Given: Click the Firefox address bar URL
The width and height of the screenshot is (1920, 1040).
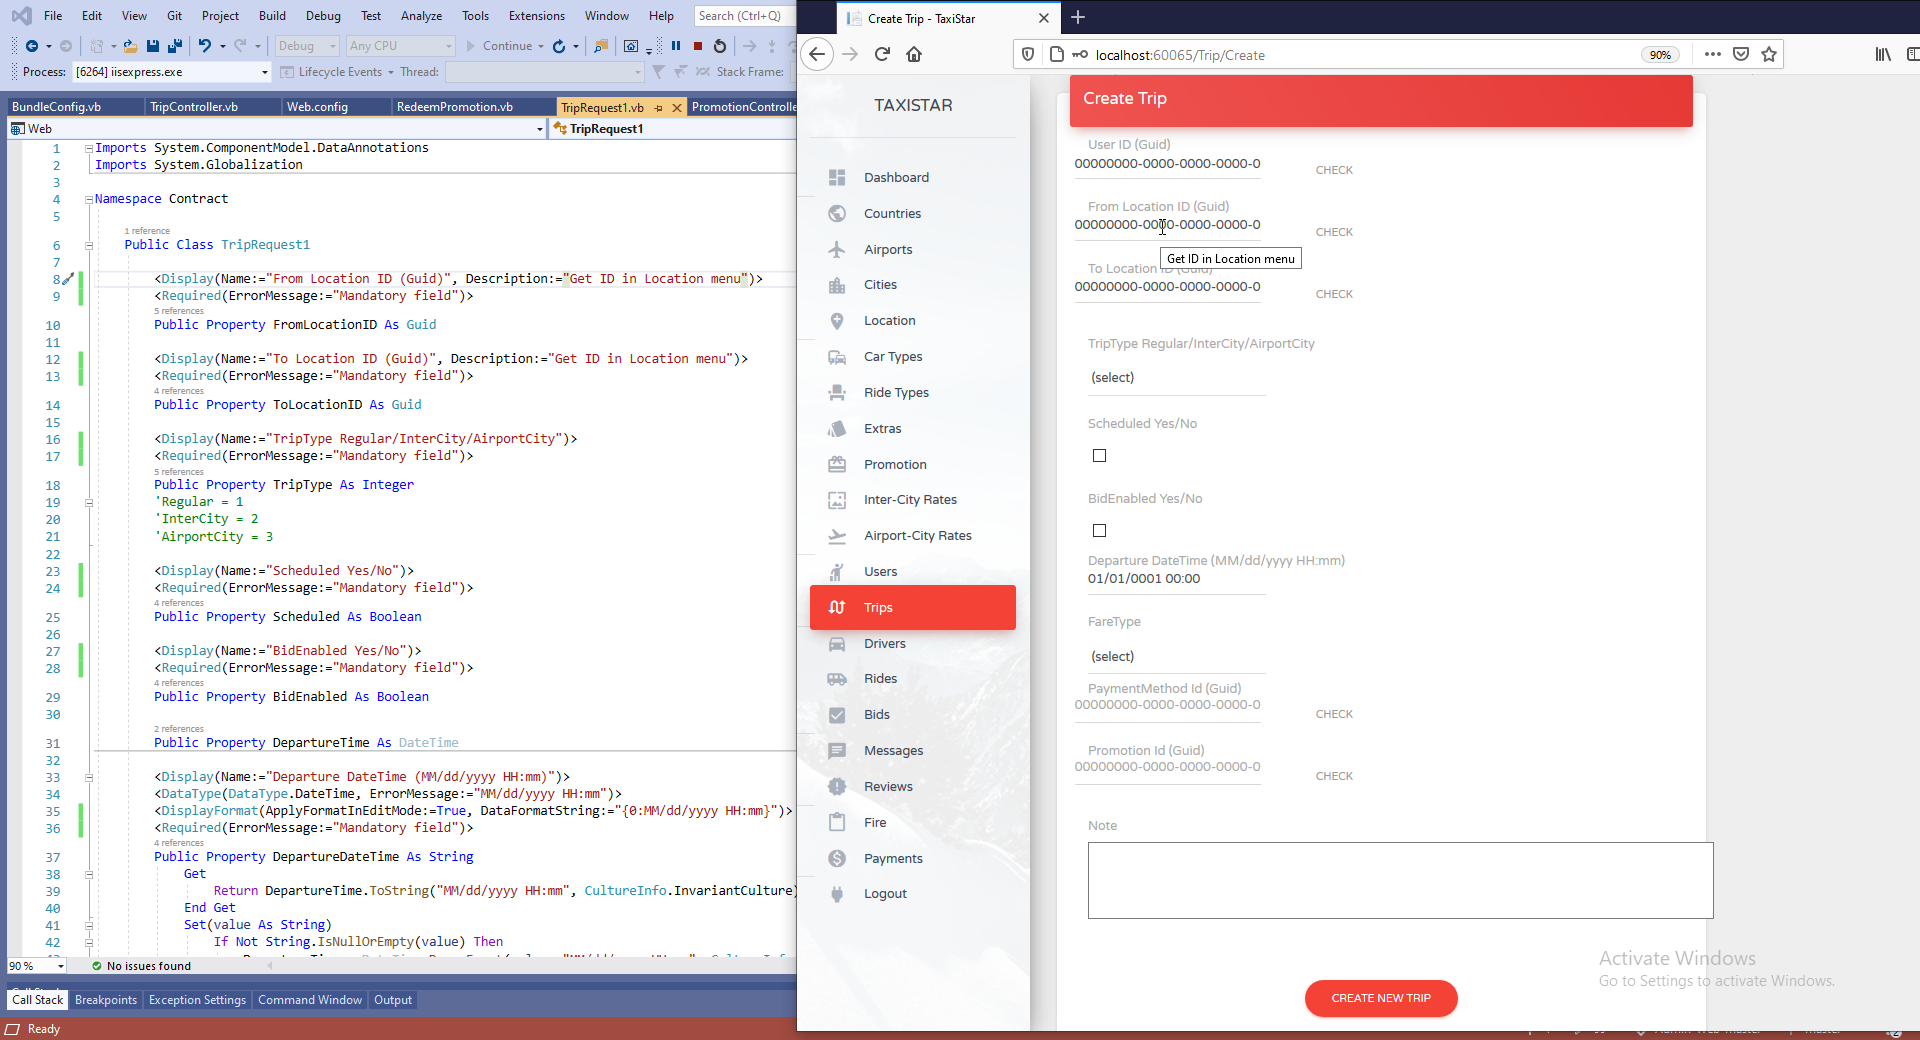Looking at the screenshot, I should [x=1180, y=55].
